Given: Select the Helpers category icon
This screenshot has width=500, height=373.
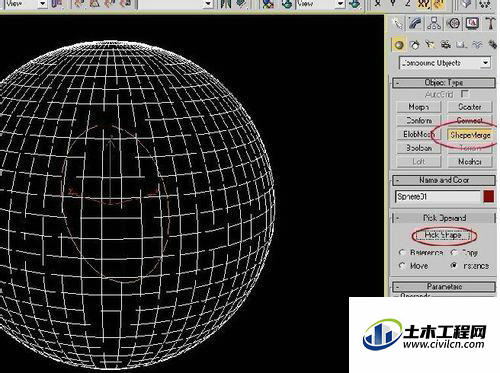Looking at the screenshot, I should (x=461, y=45).
